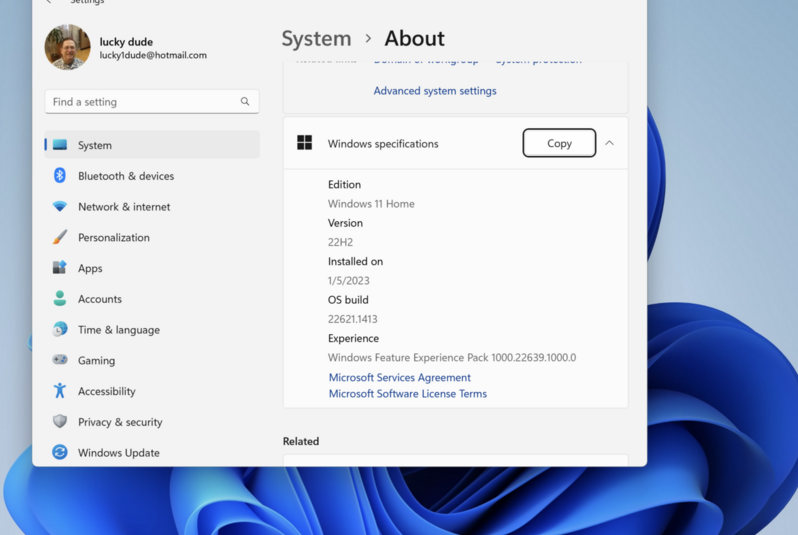Open Accessibility settings
Screen dimensions: 798x535
pyautogui.click(x=152, y=391)
